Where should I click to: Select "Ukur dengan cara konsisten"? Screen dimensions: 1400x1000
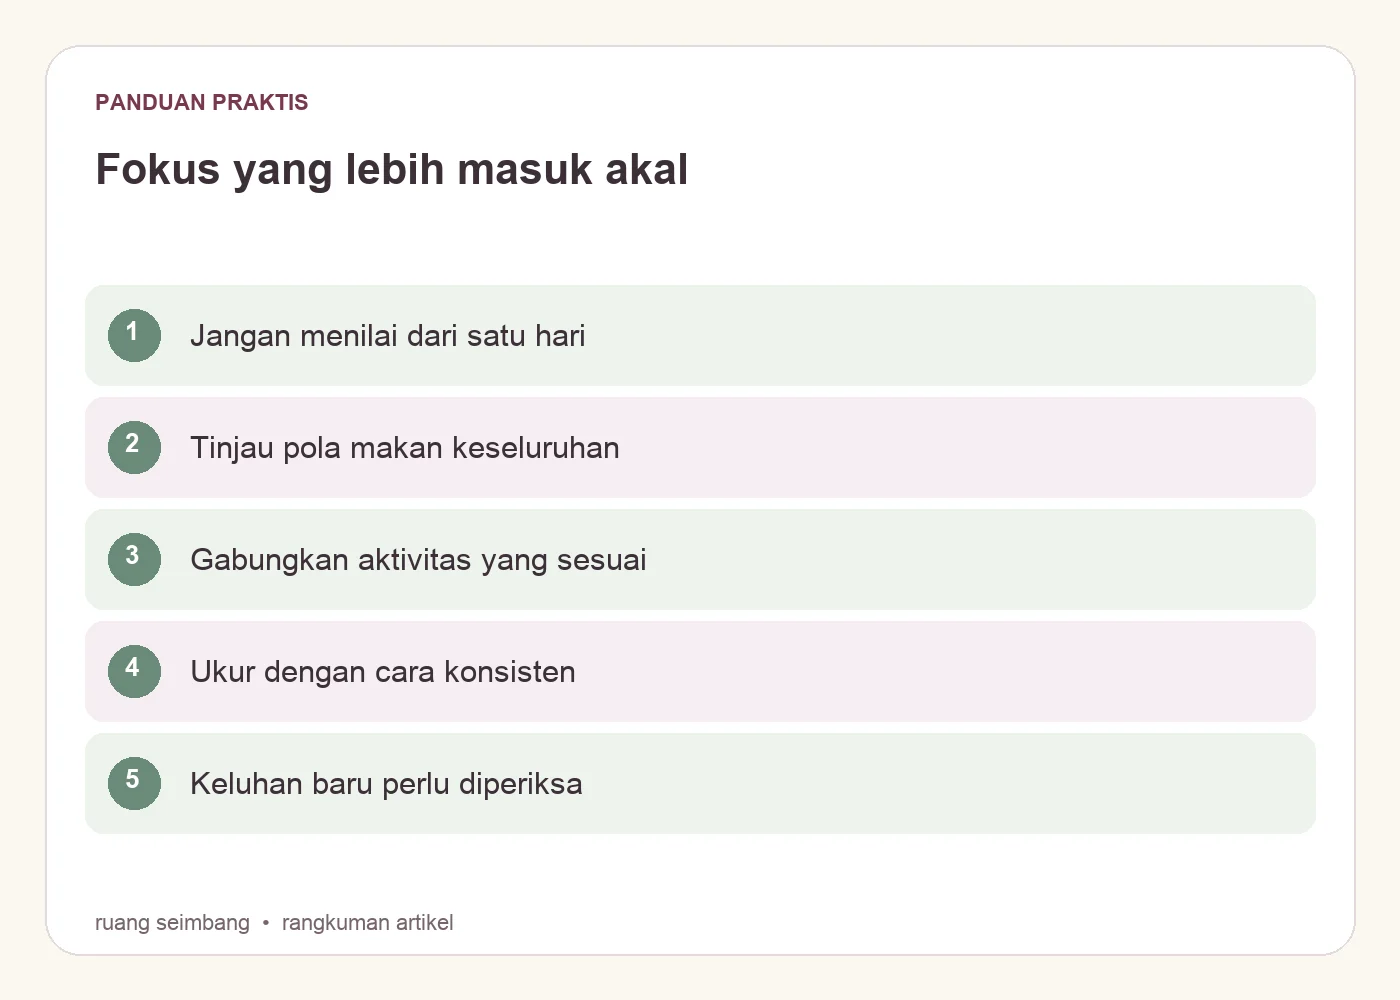coord(383,672)
